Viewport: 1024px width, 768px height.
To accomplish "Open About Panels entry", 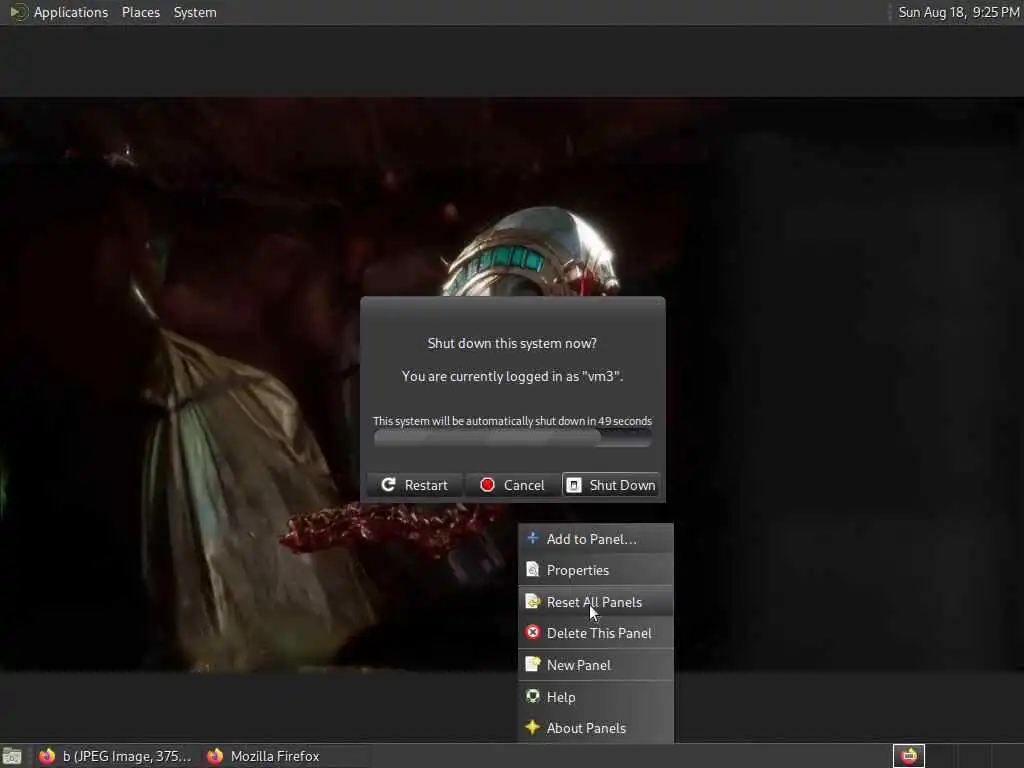I will pos(596,728).
